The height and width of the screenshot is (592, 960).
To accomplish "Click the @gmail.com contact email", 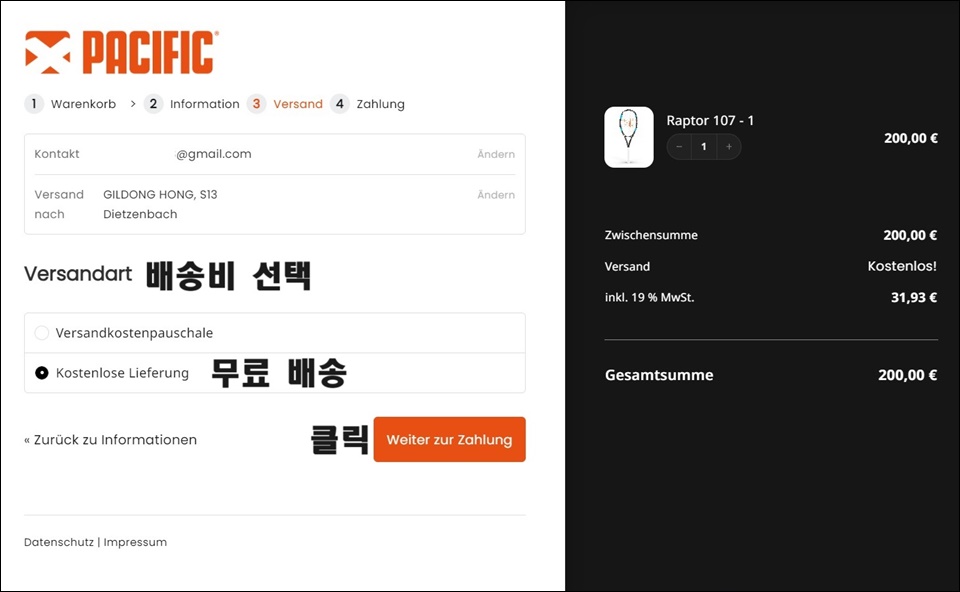I will [214, 154].
